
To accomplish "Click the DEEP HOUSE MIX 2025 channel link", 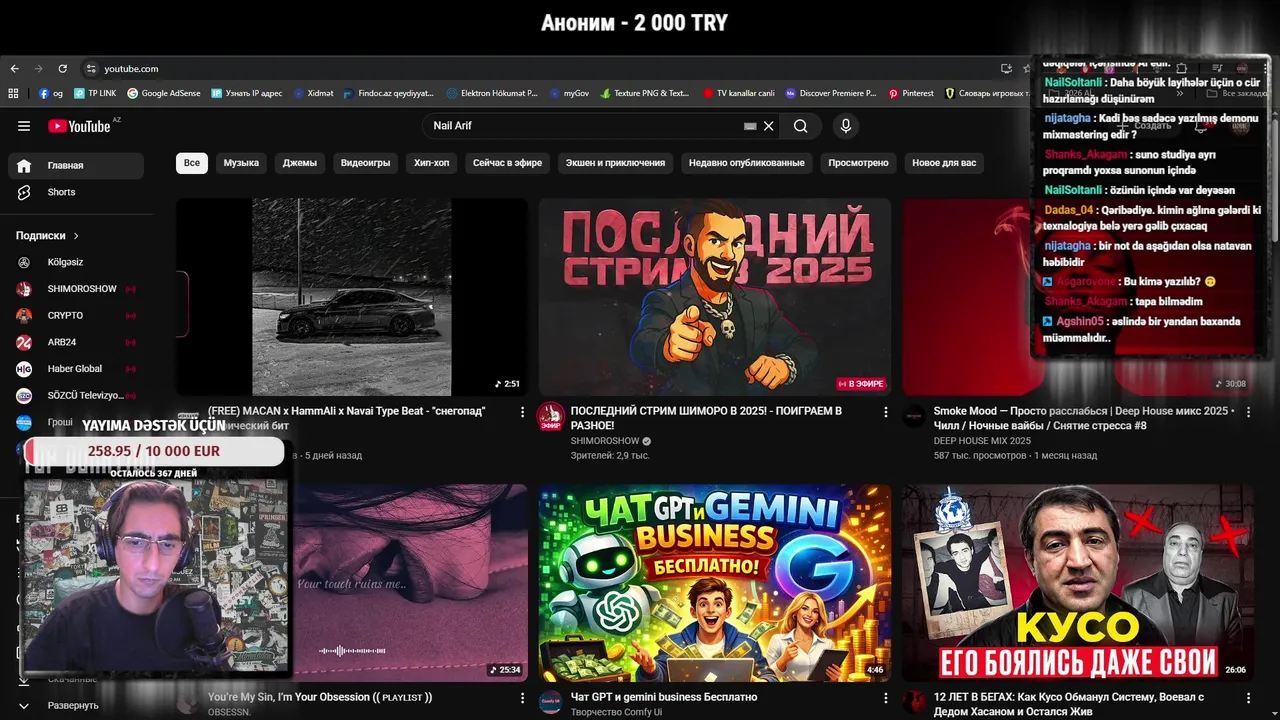I will (x=982, y=441).
